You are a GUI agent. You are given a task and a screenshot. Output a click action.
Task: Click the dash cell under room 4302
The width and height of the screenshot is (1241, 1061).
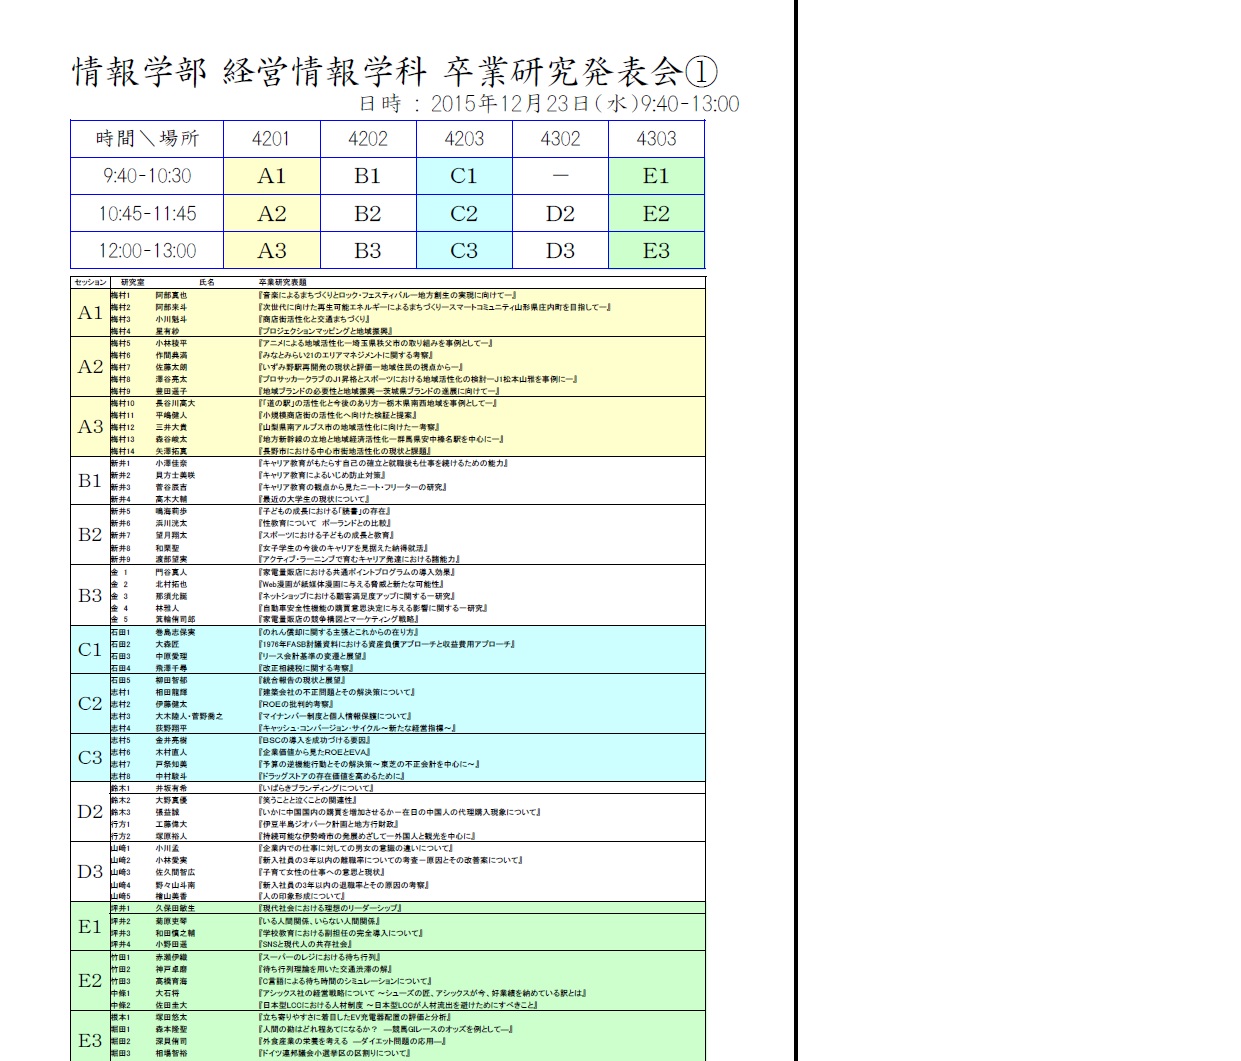pos(560,176)
